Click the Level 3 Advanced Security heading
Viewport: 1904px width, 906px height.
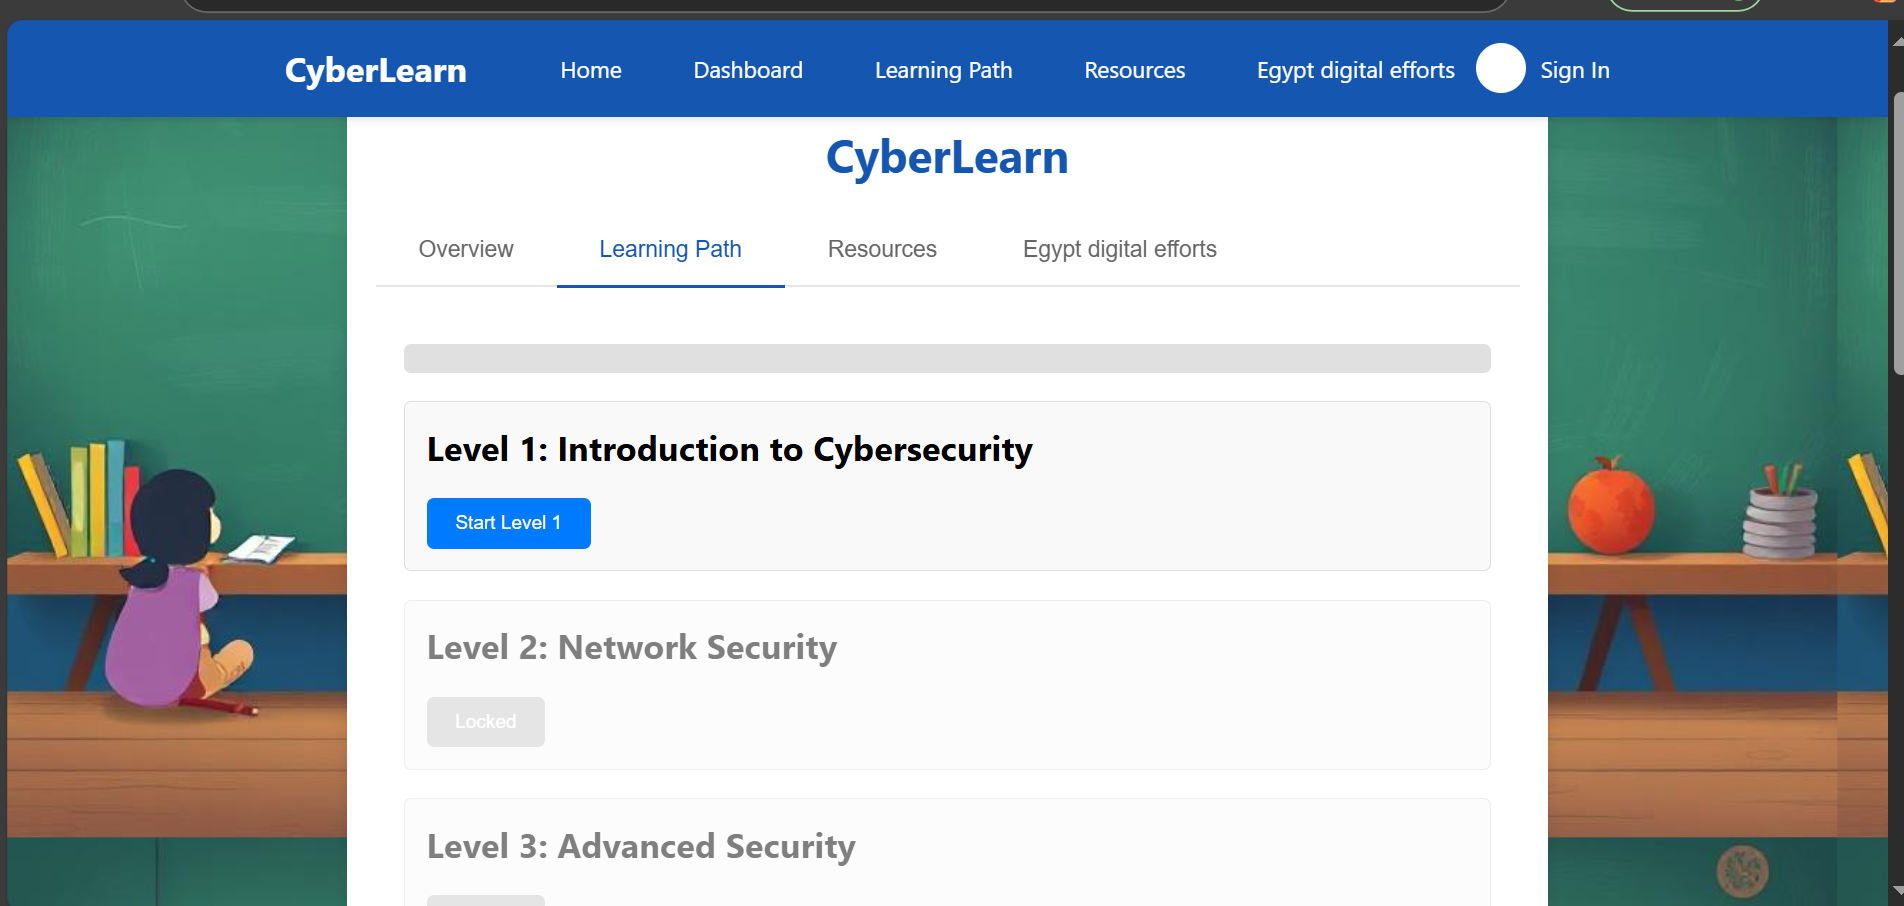(x=641, y=847)
